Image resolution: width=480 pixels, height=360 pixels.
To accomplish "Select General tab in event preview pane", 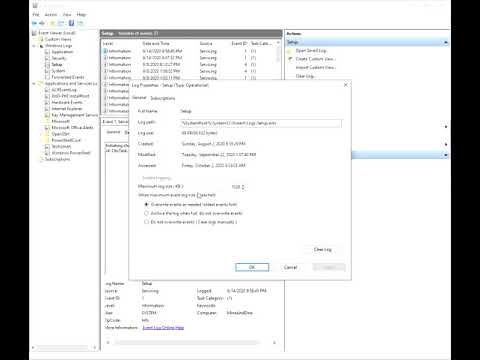I will 113,132.
